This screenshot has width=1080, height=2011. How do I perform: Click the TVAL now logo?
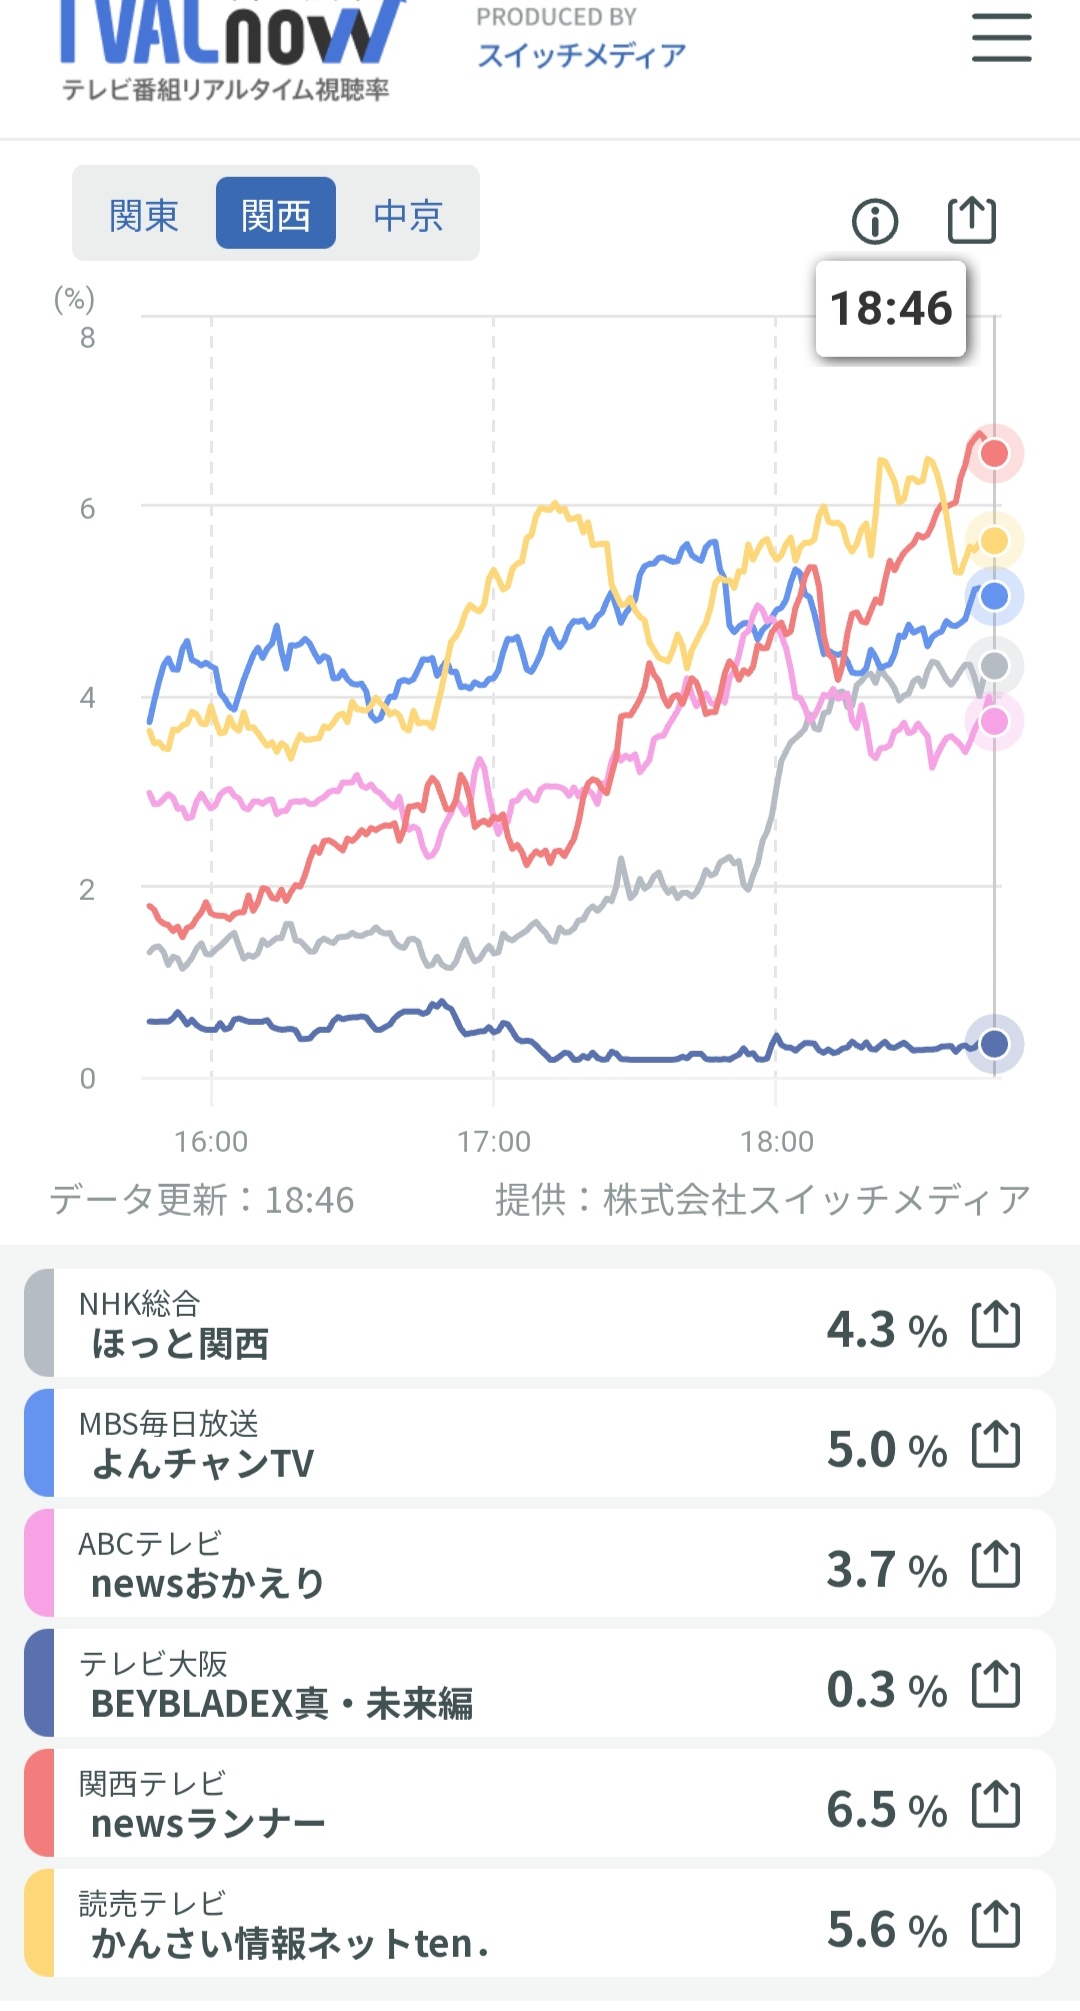(230, 50)
